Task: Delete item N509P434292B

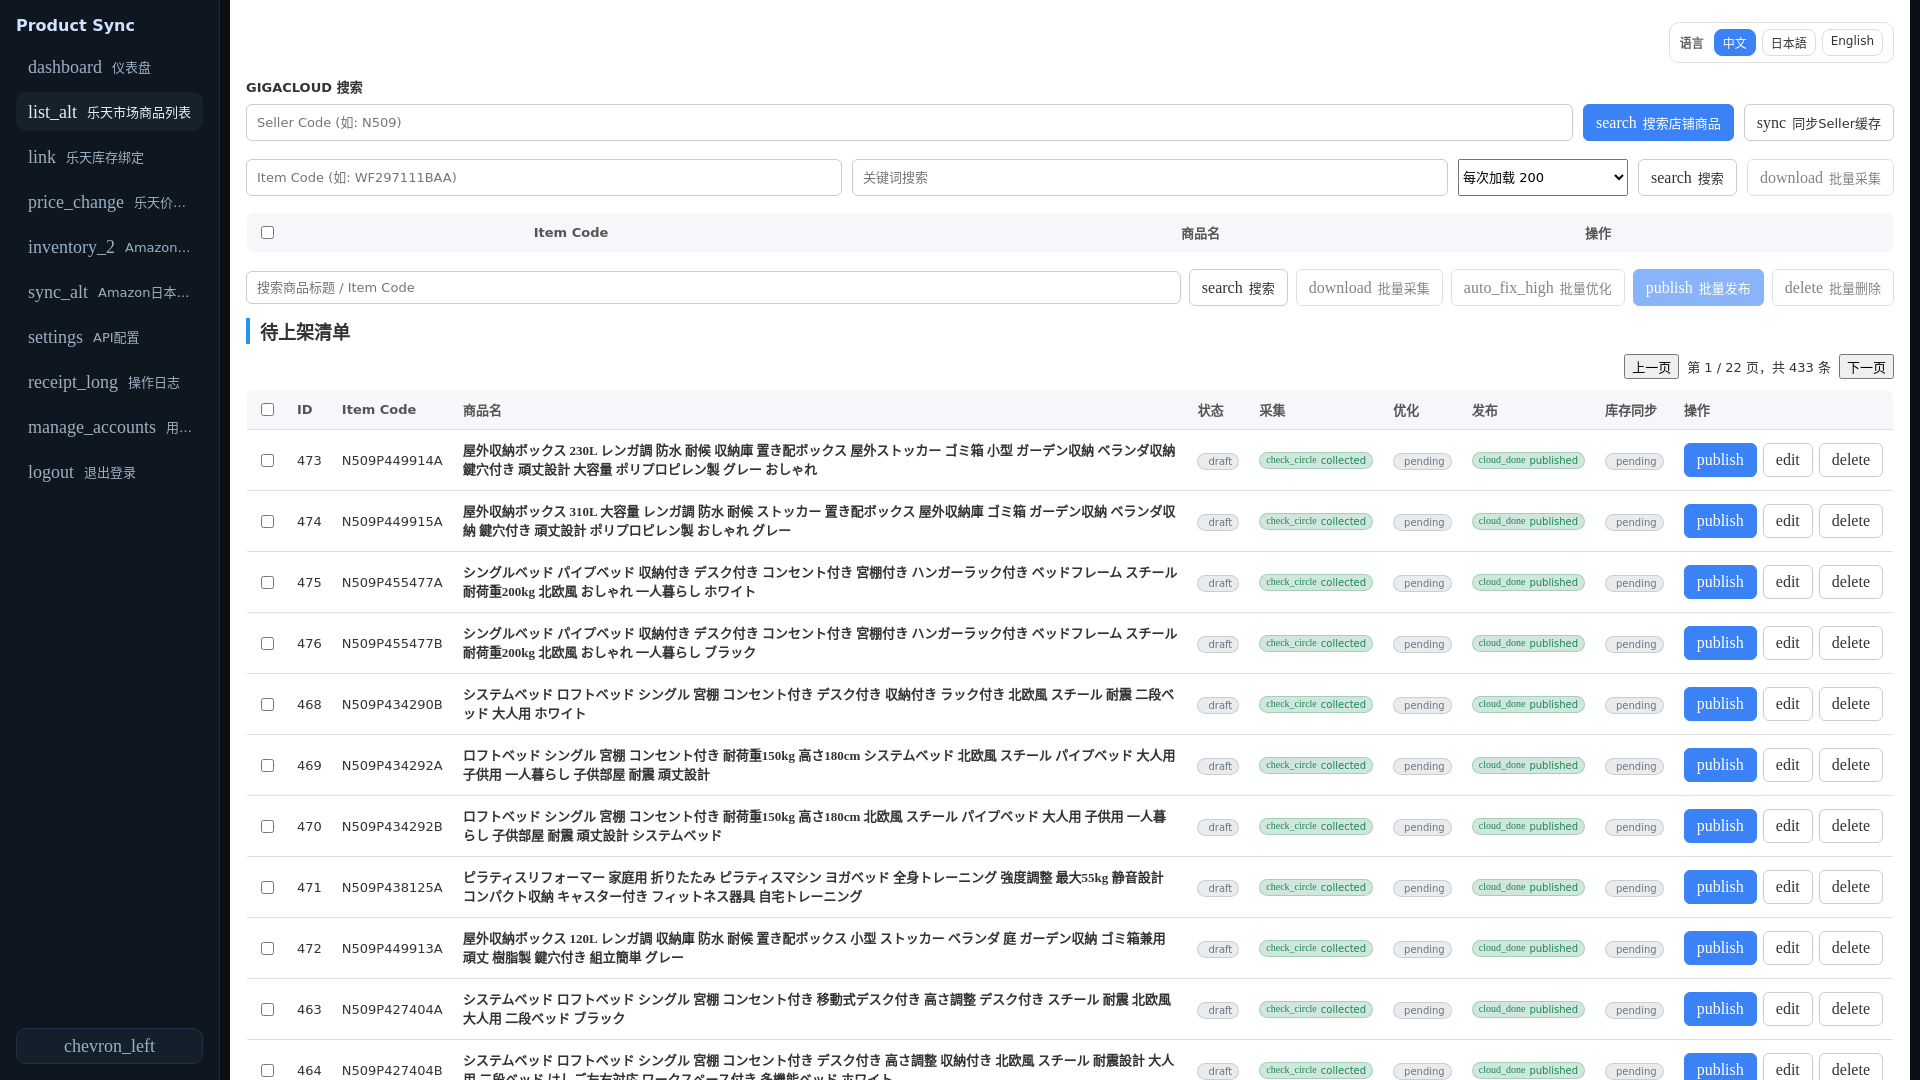Action: pos(1851,826)
